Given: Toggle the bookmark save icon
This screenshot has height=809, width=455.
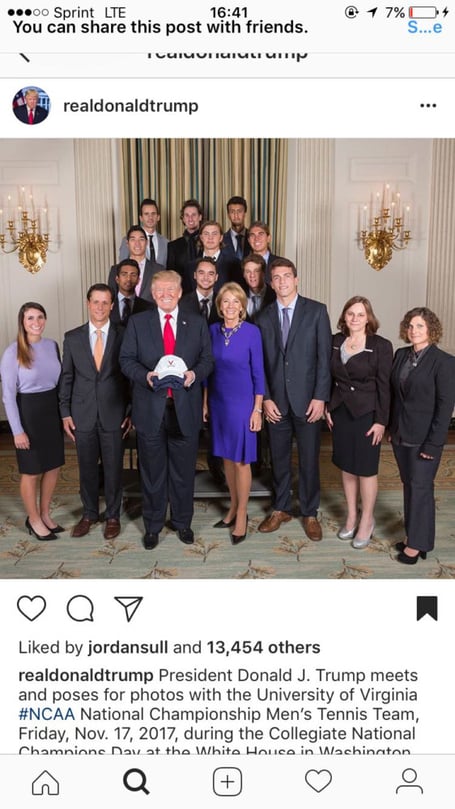Looking at the screenshot, I should [427, 608].
